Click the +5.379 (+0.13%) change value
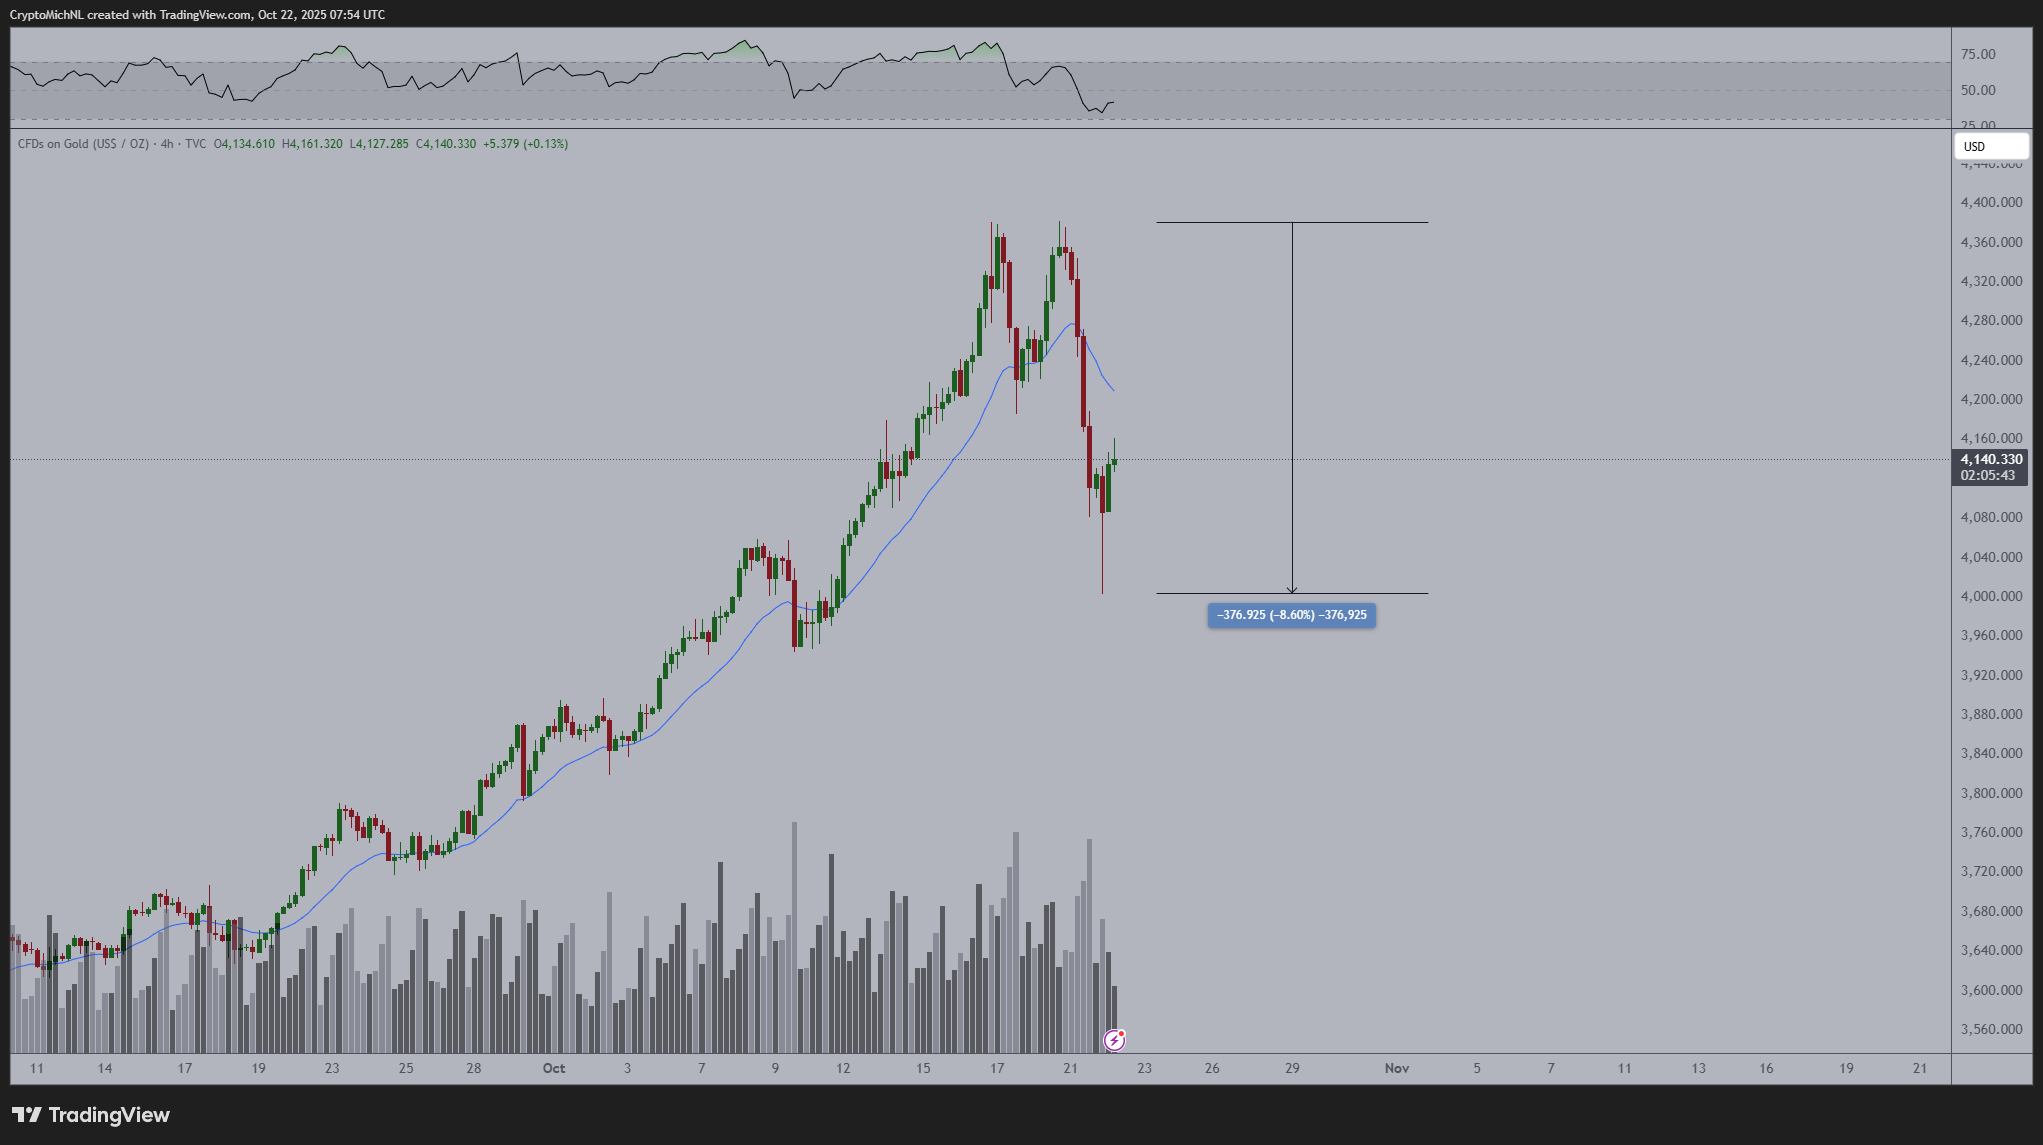This screenshot has height=1145, width=2043. [525, 144]
